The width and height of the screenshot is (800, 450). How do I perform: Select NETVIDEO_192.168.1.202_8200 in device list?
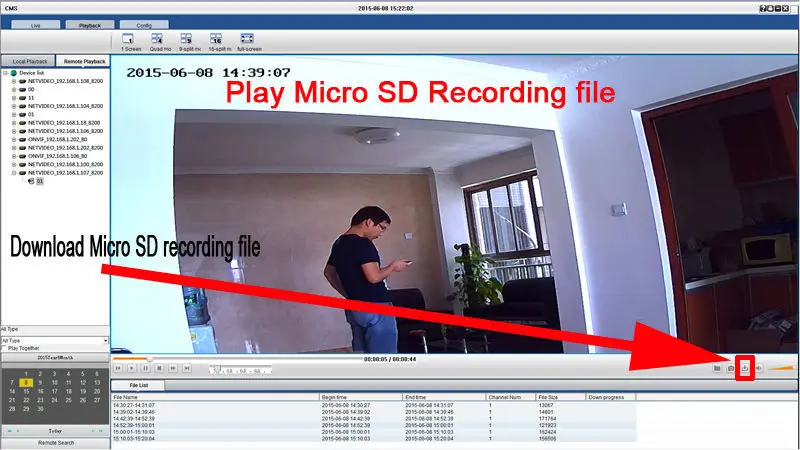pos(65,147)
